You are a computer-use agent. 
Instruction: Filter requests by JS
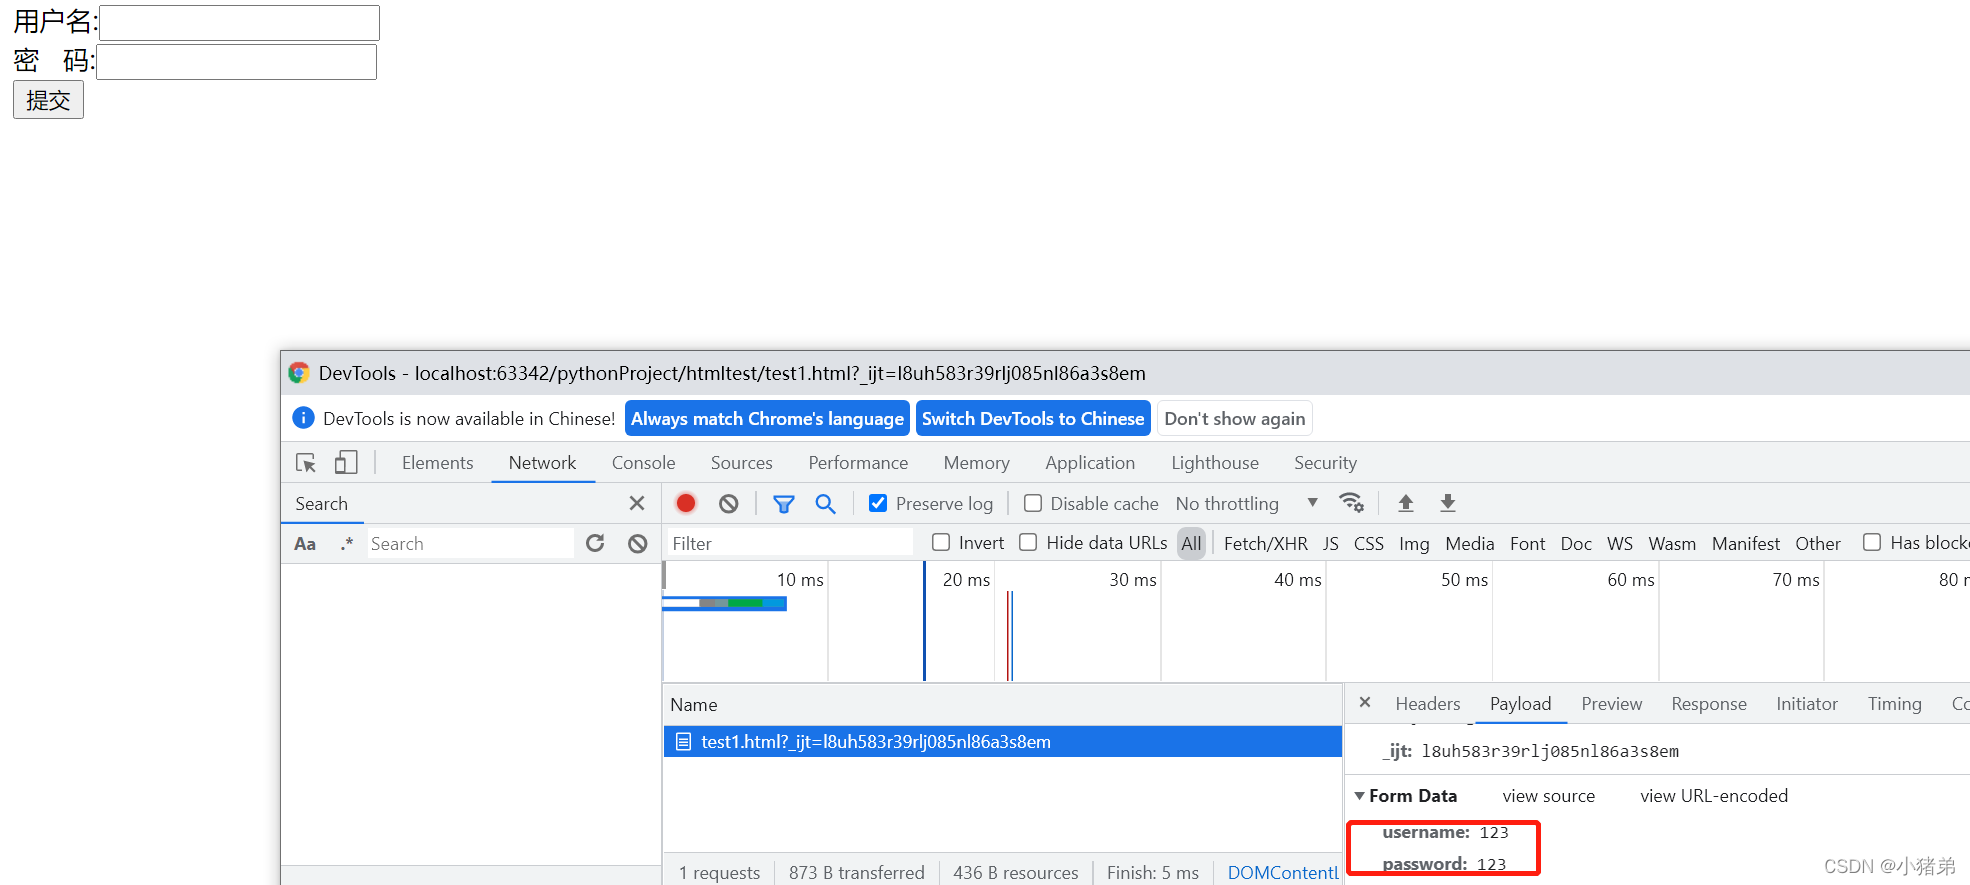(1330, 543)
